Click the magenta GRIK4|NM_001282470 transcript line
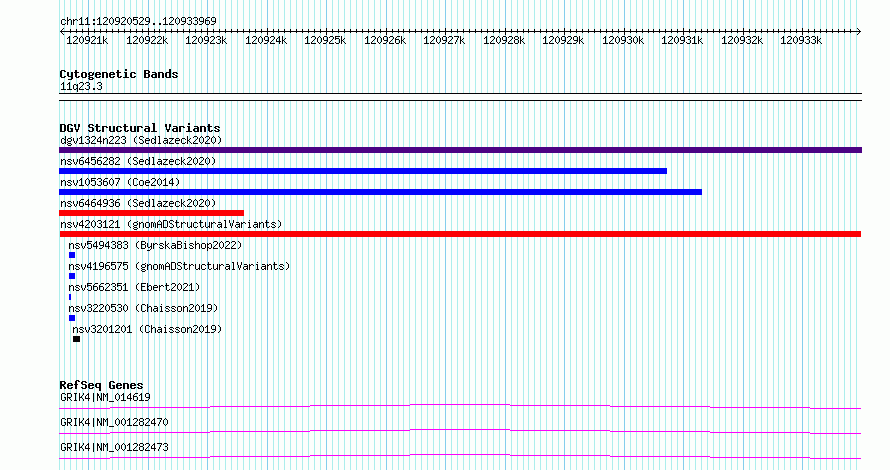This screenshot has height=470, width=890. pyautogui.click(x=460, y=431)
